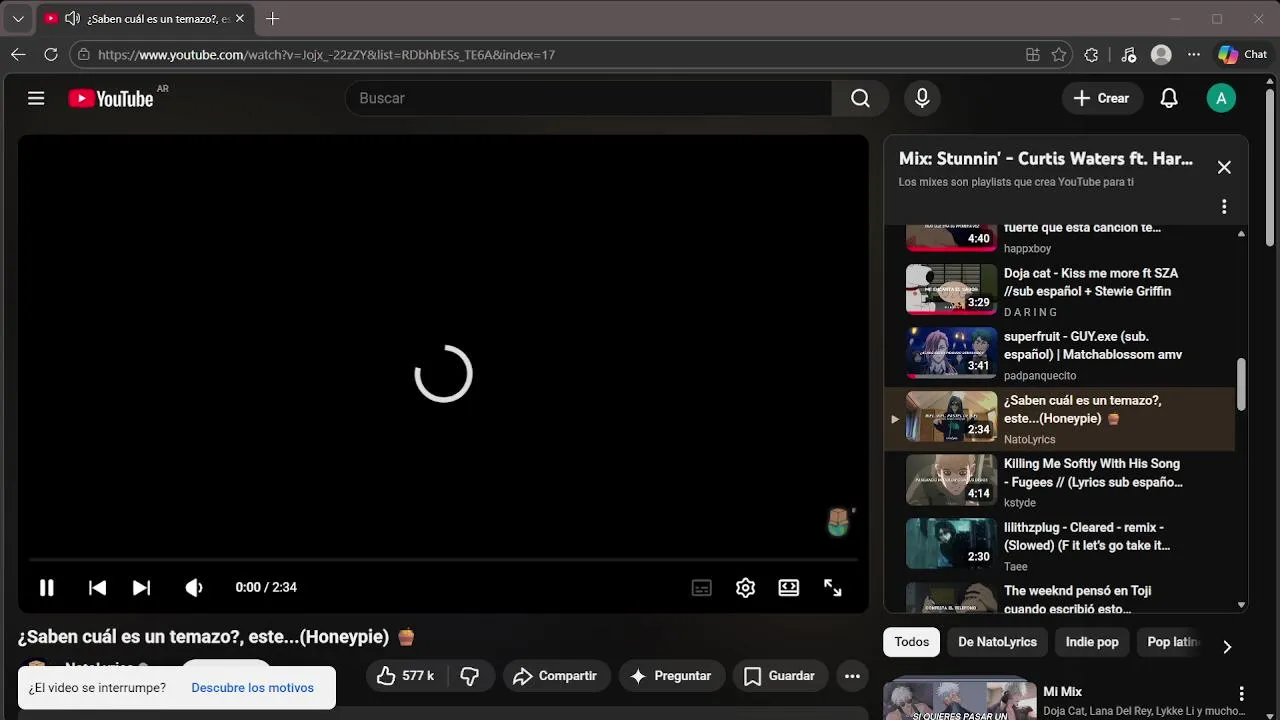Close the YouTube browser tab
Viewport: 1280px width, 720px height.
(x=240, y=18)
